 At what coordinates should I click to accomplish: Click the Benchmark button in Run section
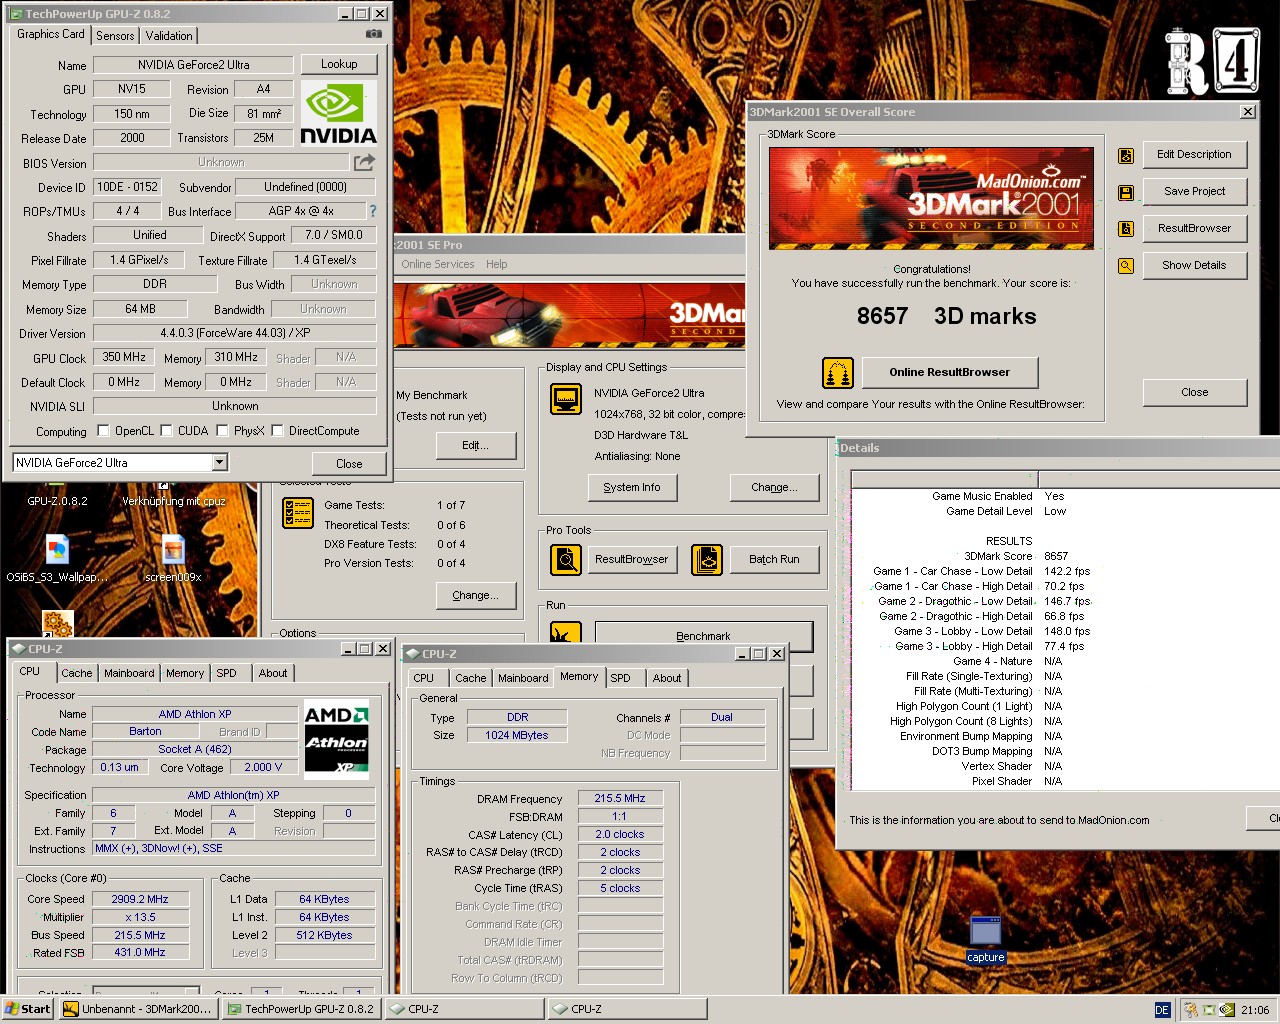point(703,636)
